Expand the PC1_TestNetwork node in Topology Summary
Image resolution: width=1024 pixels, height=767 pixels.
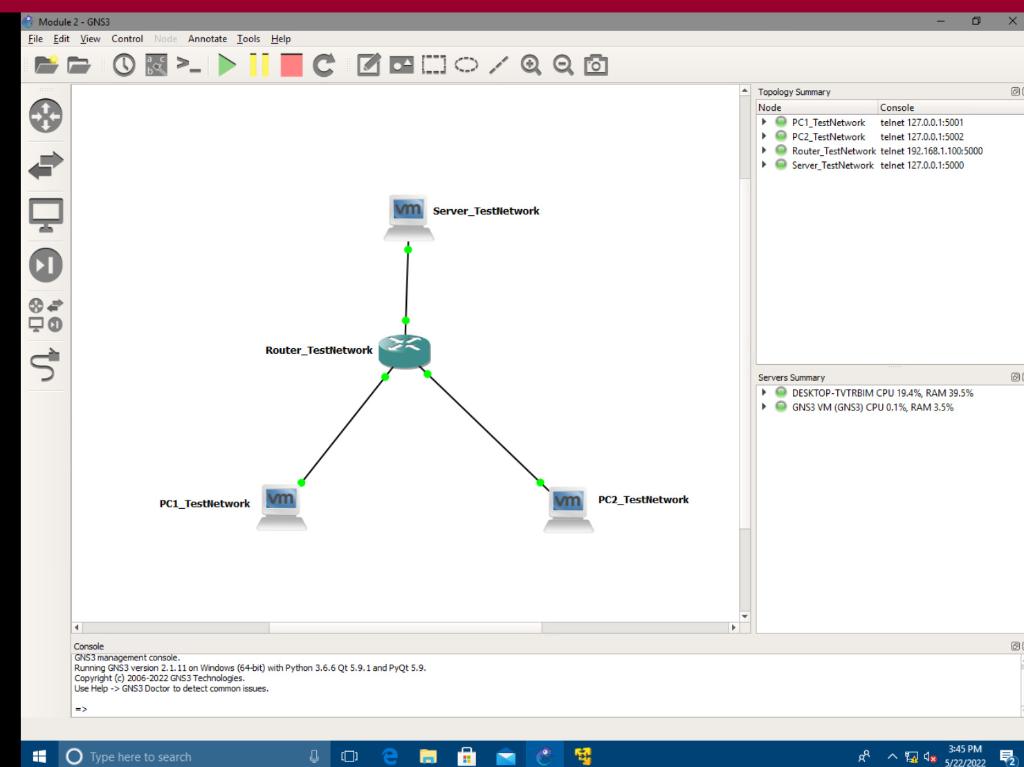coord(763,122)
